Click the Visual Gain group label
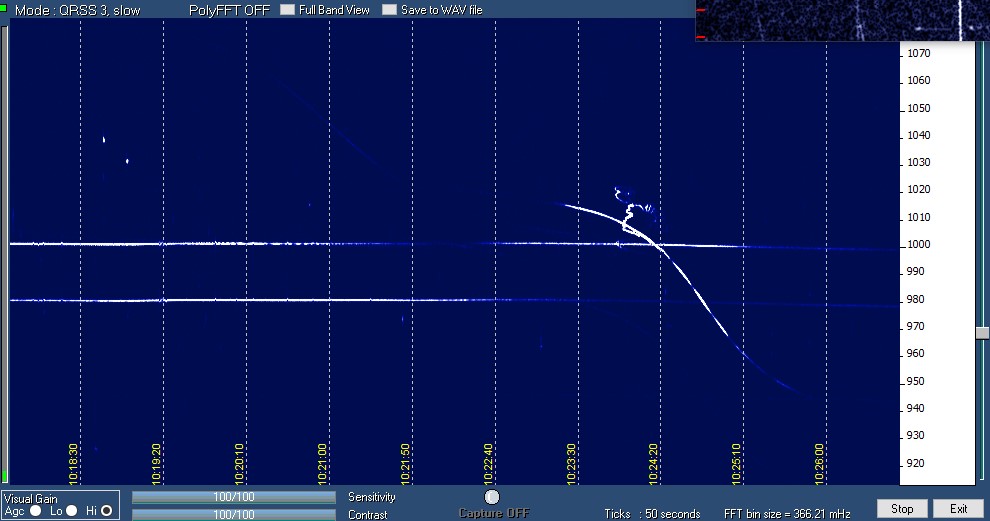This screenshot has height=521, width=990. tap(31, 498)
